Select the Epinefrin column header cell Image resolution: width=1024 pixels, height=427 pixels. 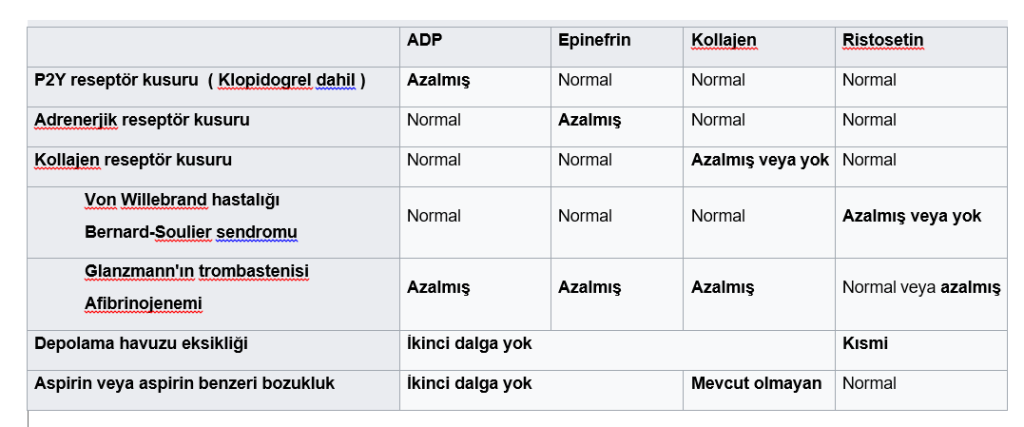[x=594, y=40]
